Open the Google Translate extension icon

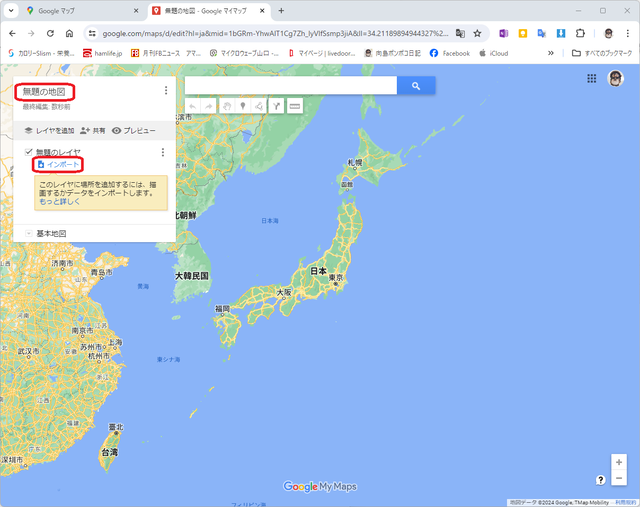pos(542,33)
